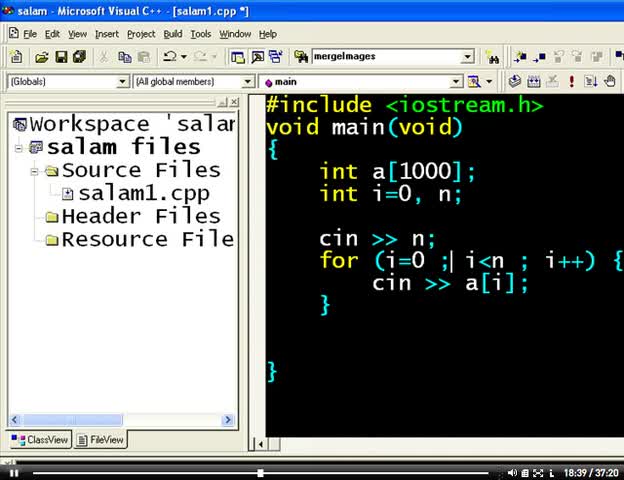Viewport: 624px width, 480px height.
Task: Click the Open file folder icon
Action: click(x=41, y=57)
